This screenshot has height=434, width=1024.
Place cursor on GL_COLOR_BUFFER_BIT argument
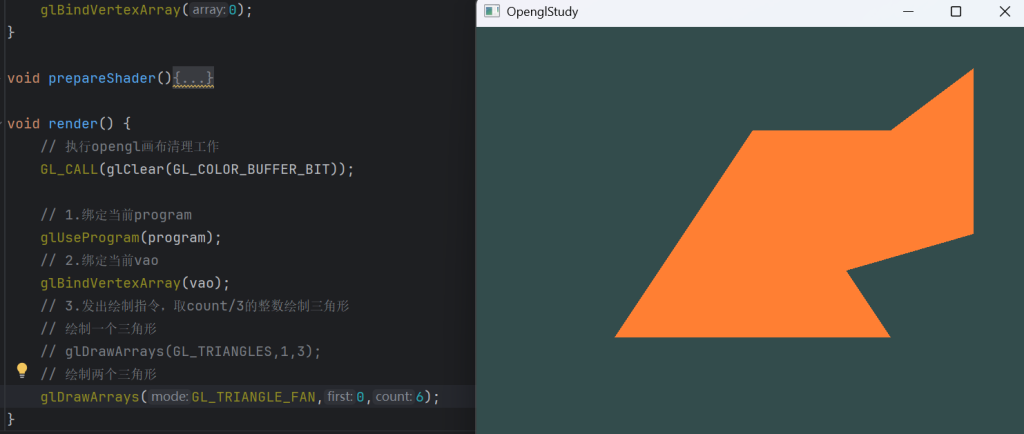pos(259,169)
